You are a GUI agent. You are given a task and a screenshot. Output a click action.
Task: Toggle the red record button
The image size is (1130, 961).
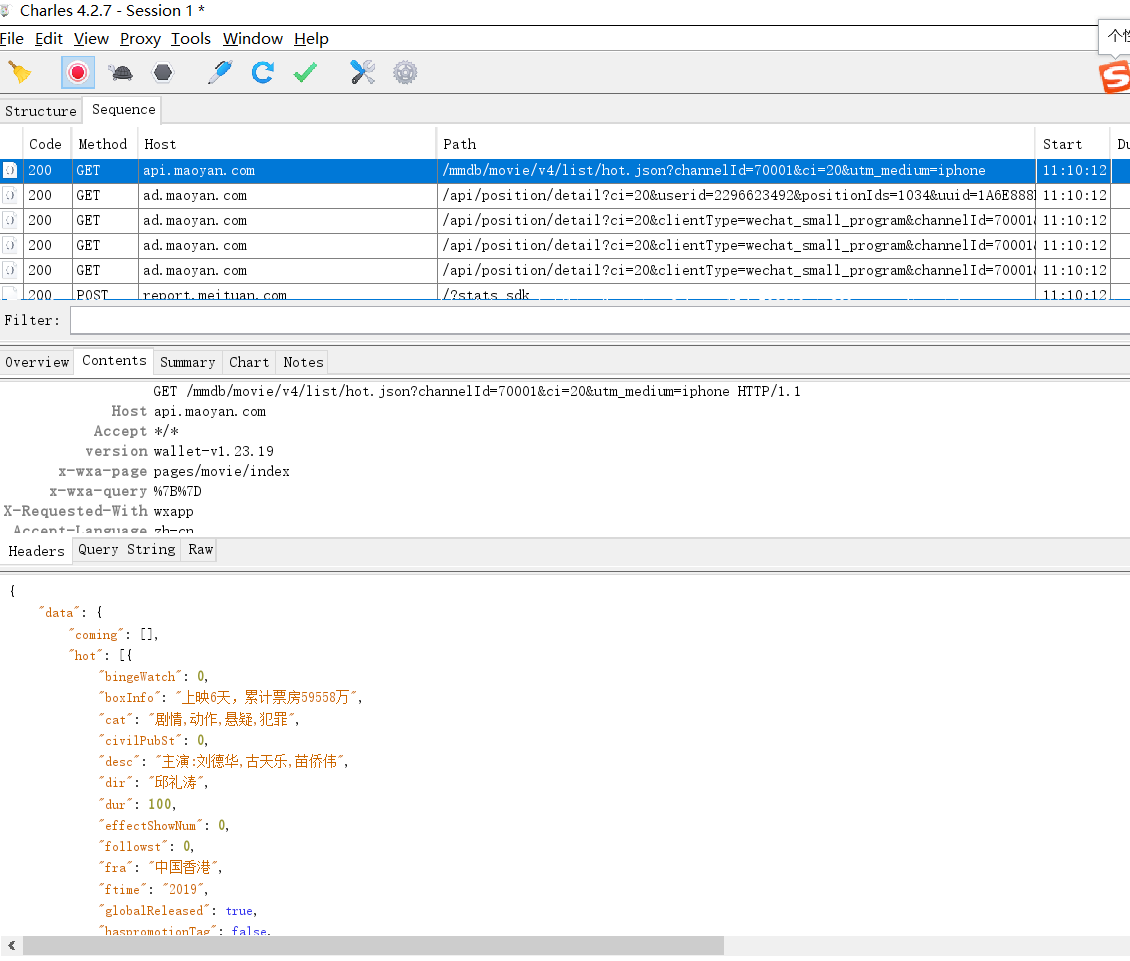click(x=78, y=72)
